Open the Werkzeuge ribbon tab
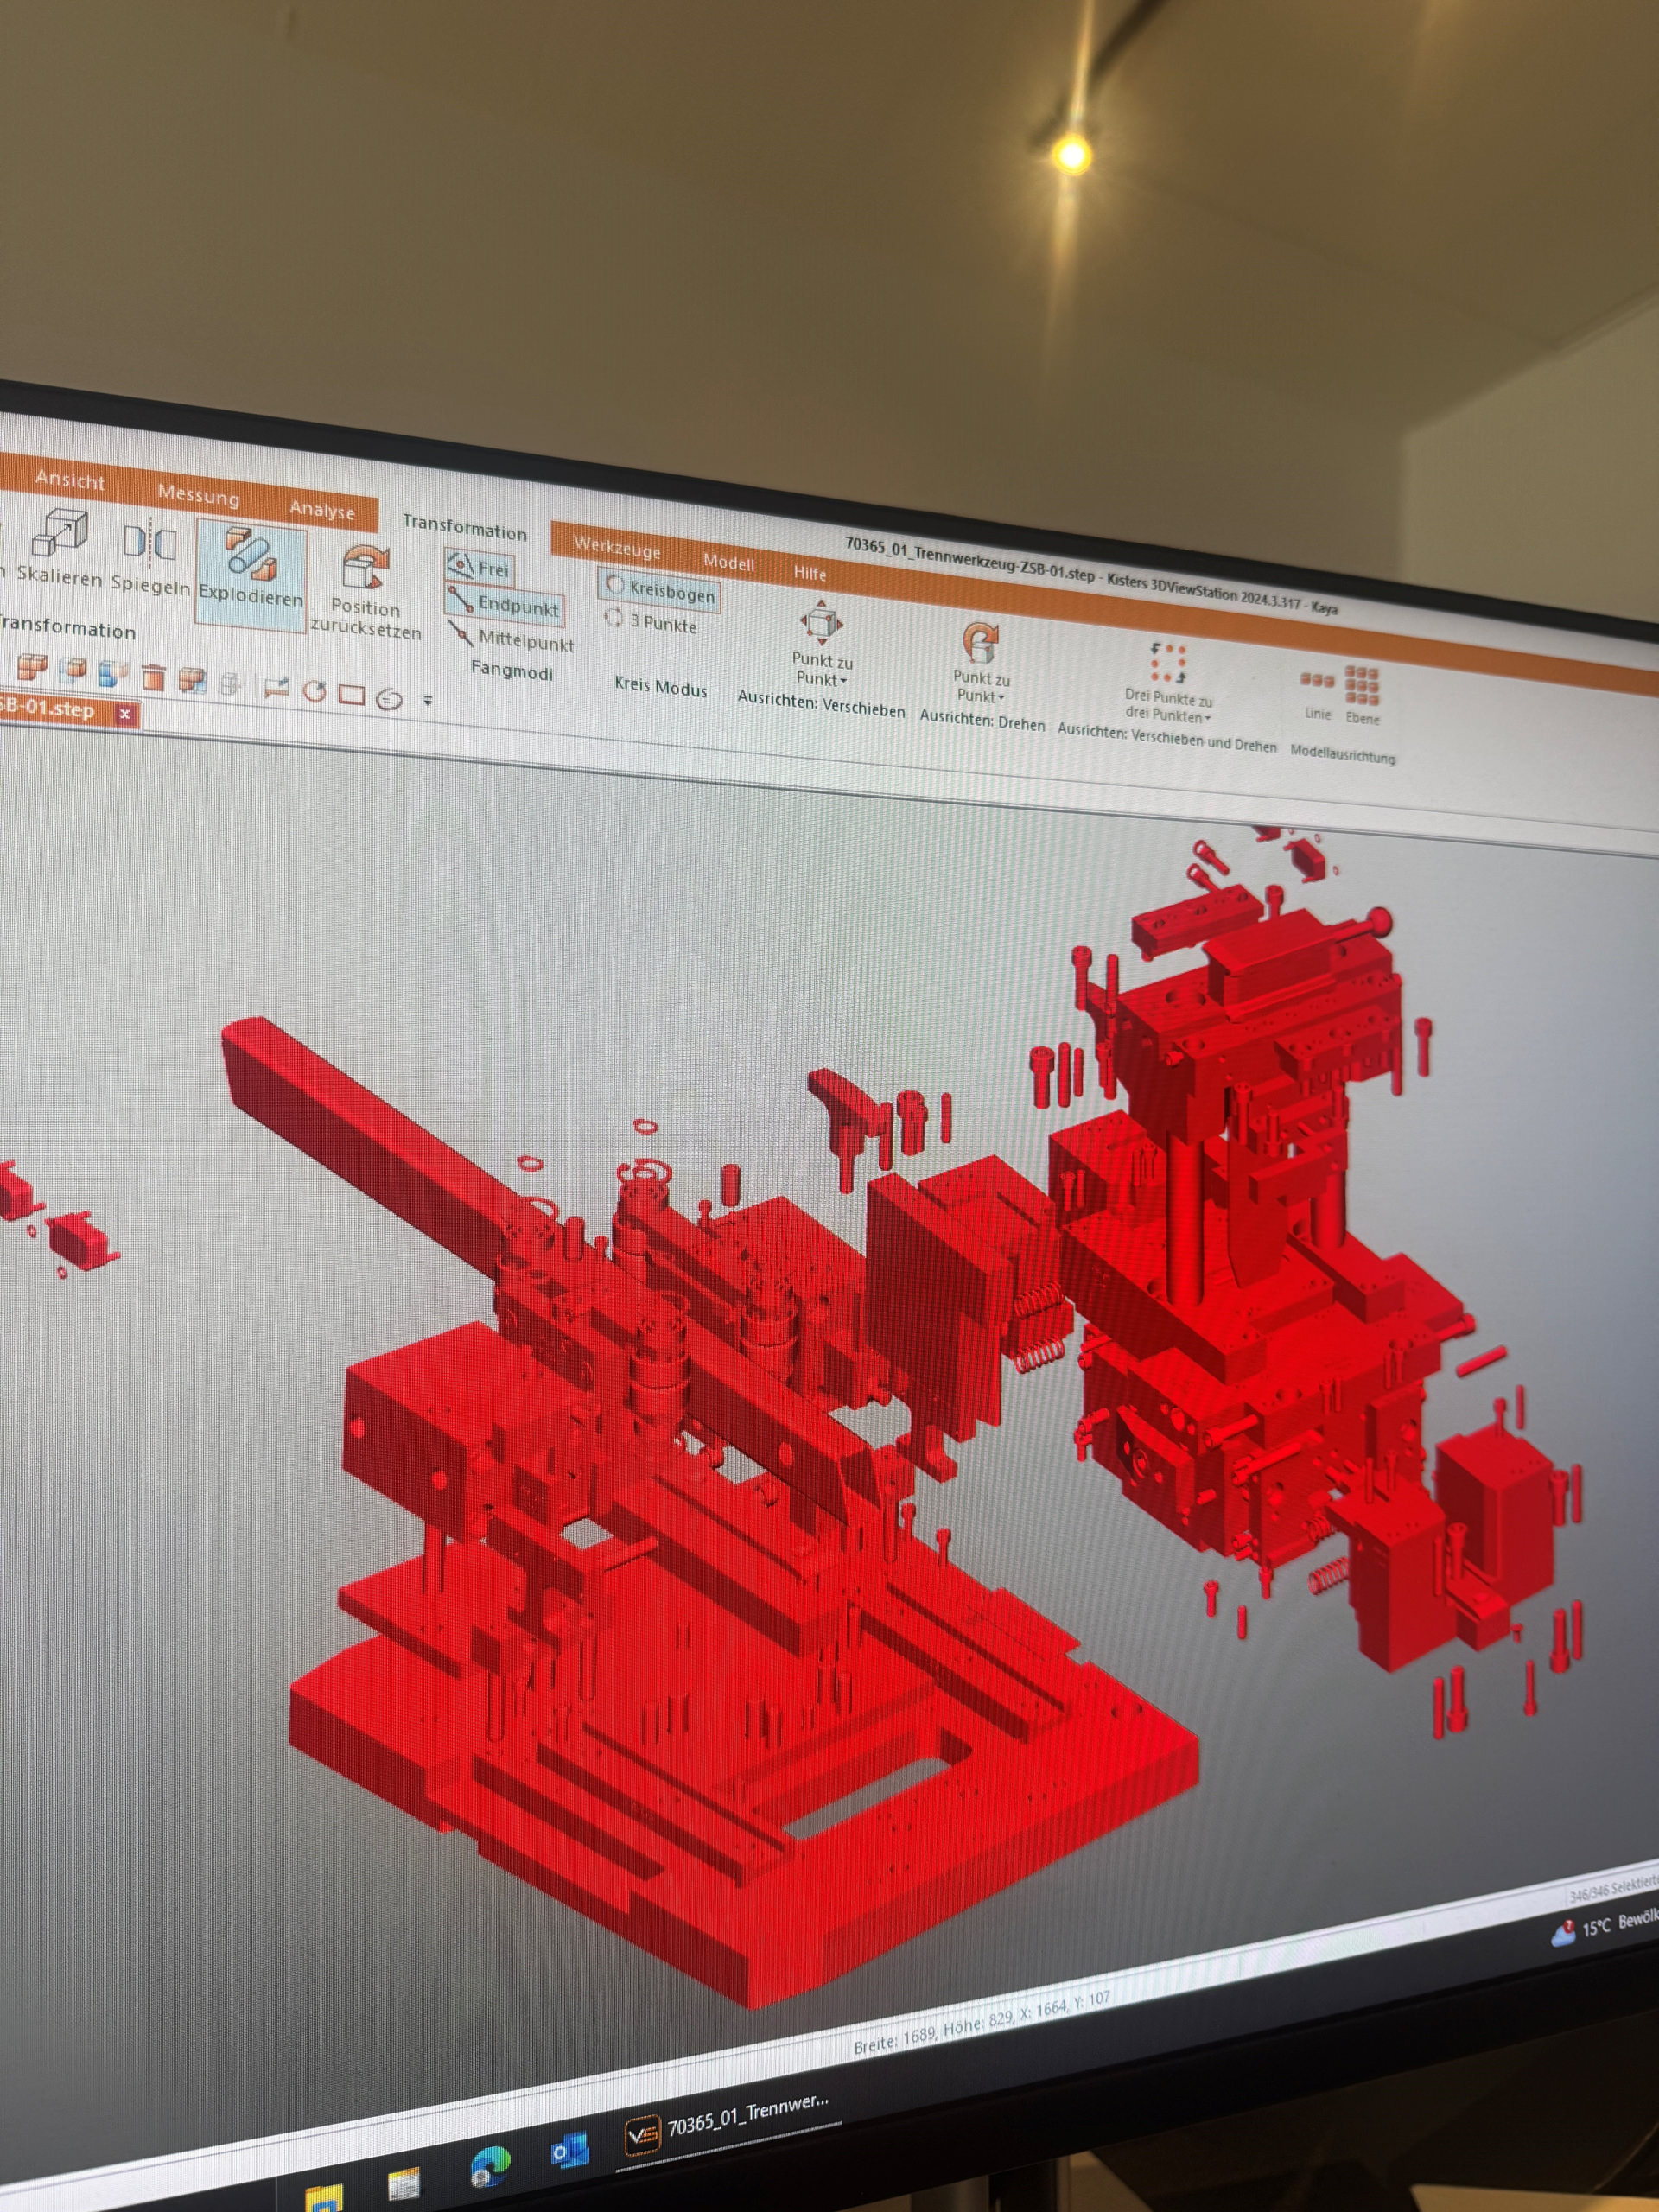 pos(616,548)
